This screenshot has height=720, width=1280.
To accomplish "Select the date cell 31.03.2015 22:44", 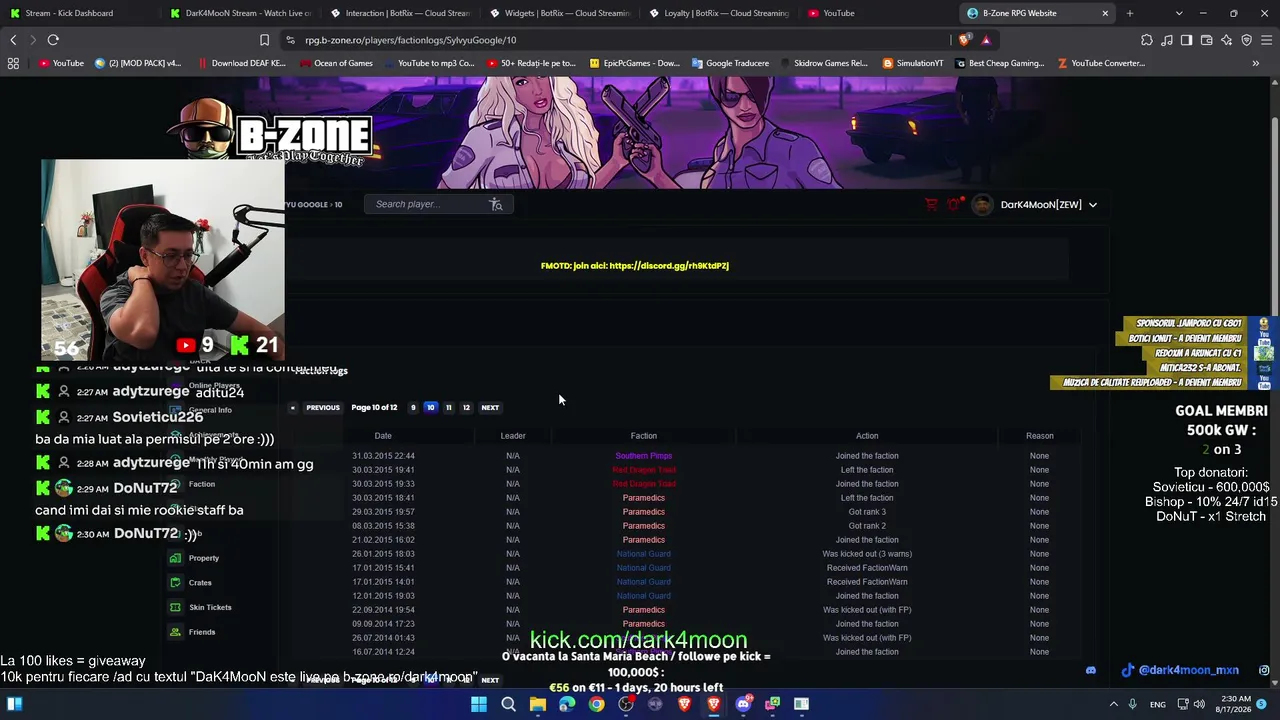I will (x=383, y=456).
